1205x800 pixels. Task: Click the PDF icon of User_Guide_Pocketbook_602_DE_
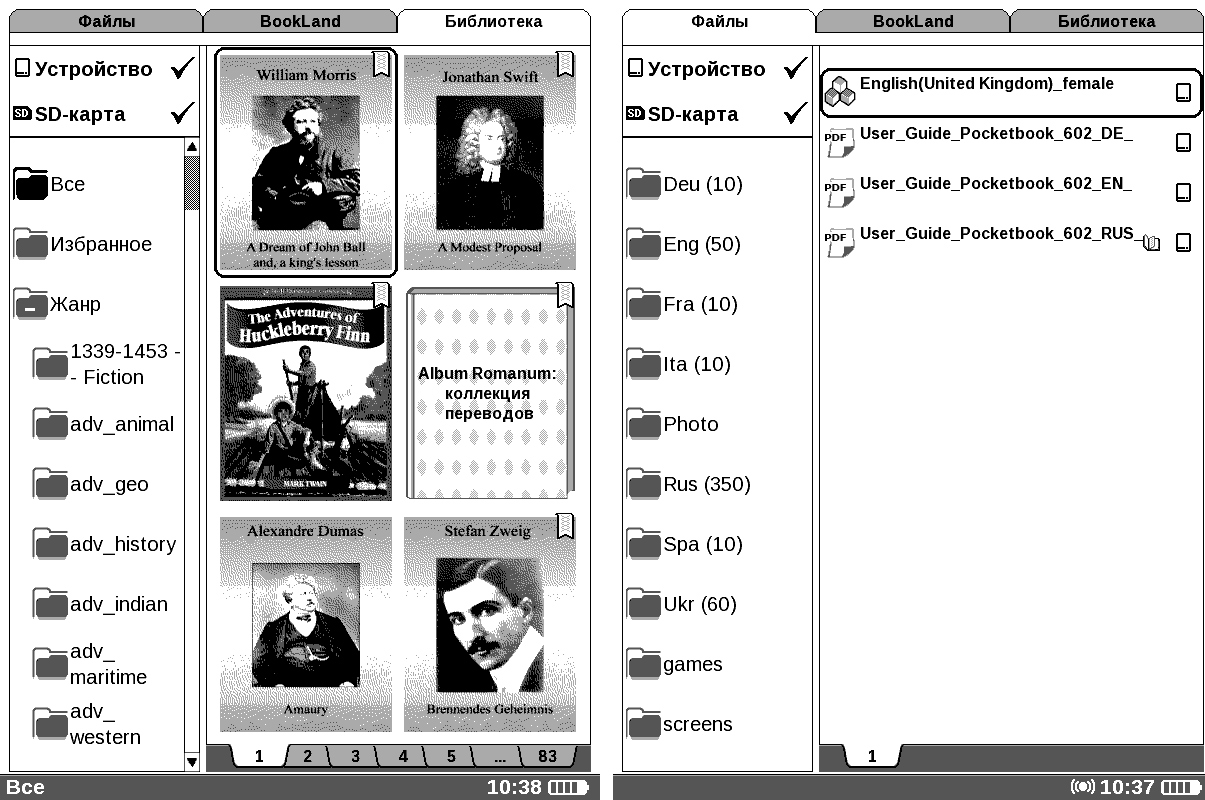tap(839, 142)
